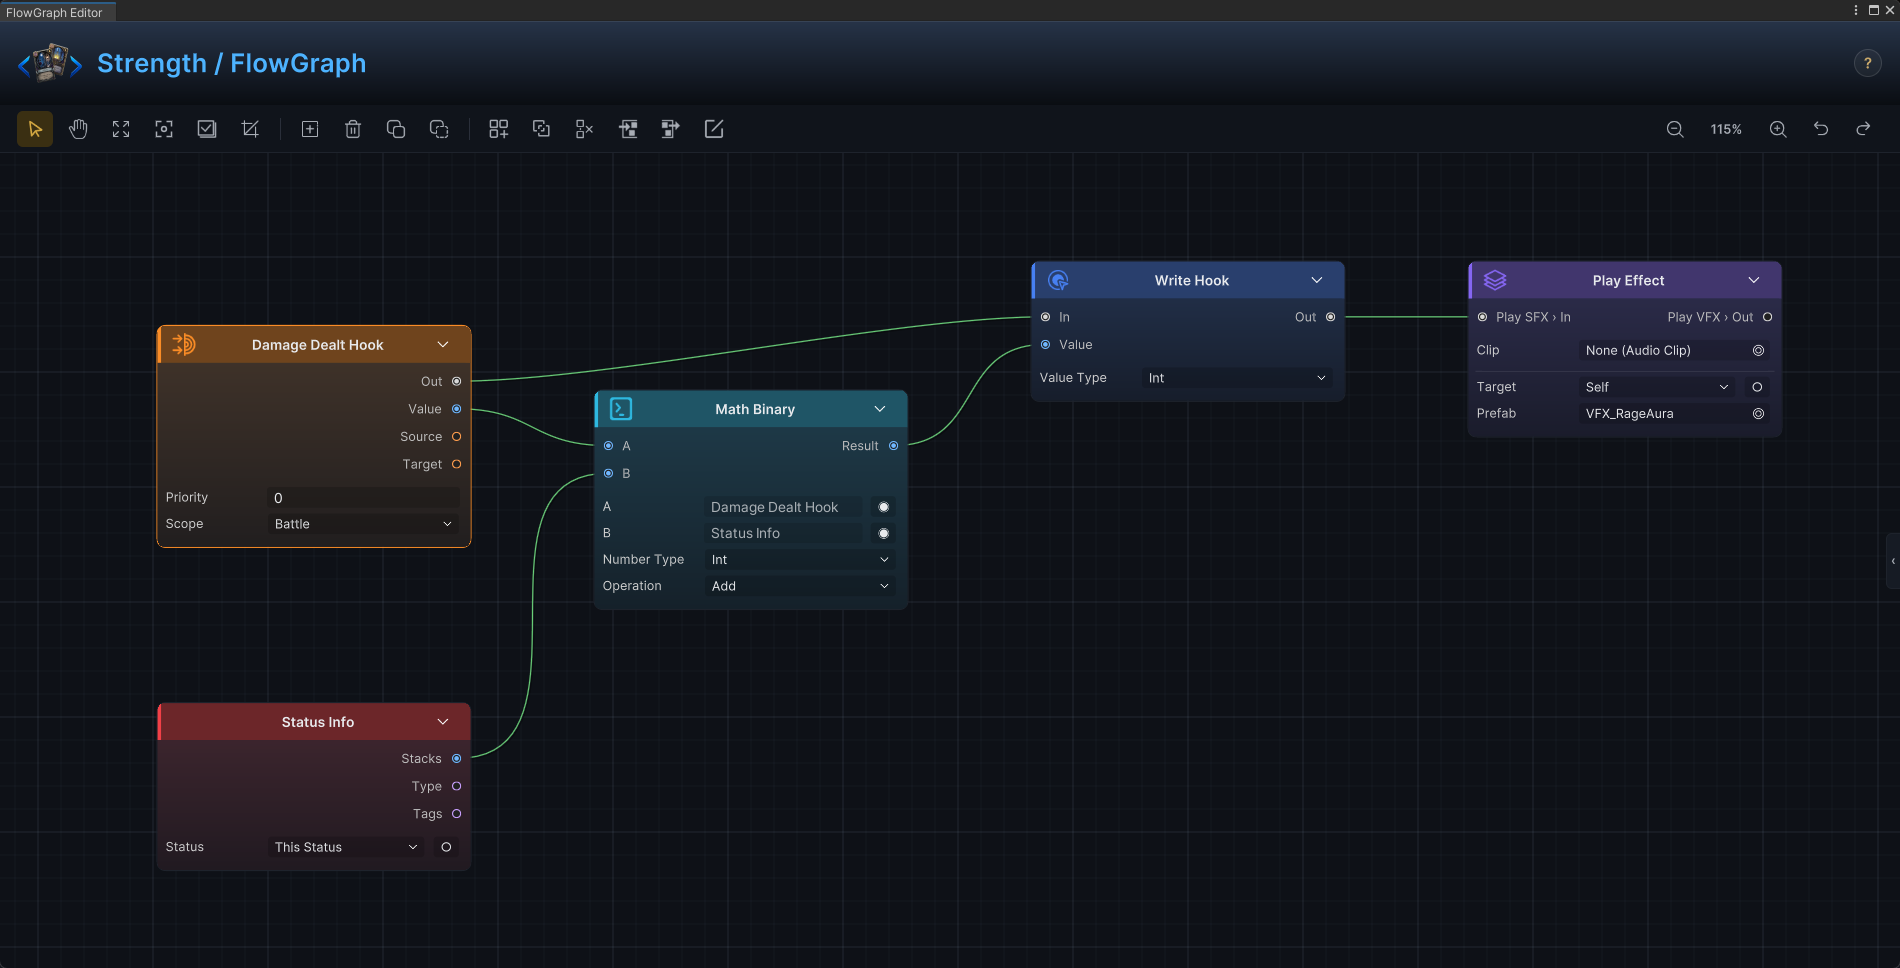This screenshot has width=1900, height=968.
Task: Click the Strength / FlowGraph breadcrumb title
Action: (232, 63)
